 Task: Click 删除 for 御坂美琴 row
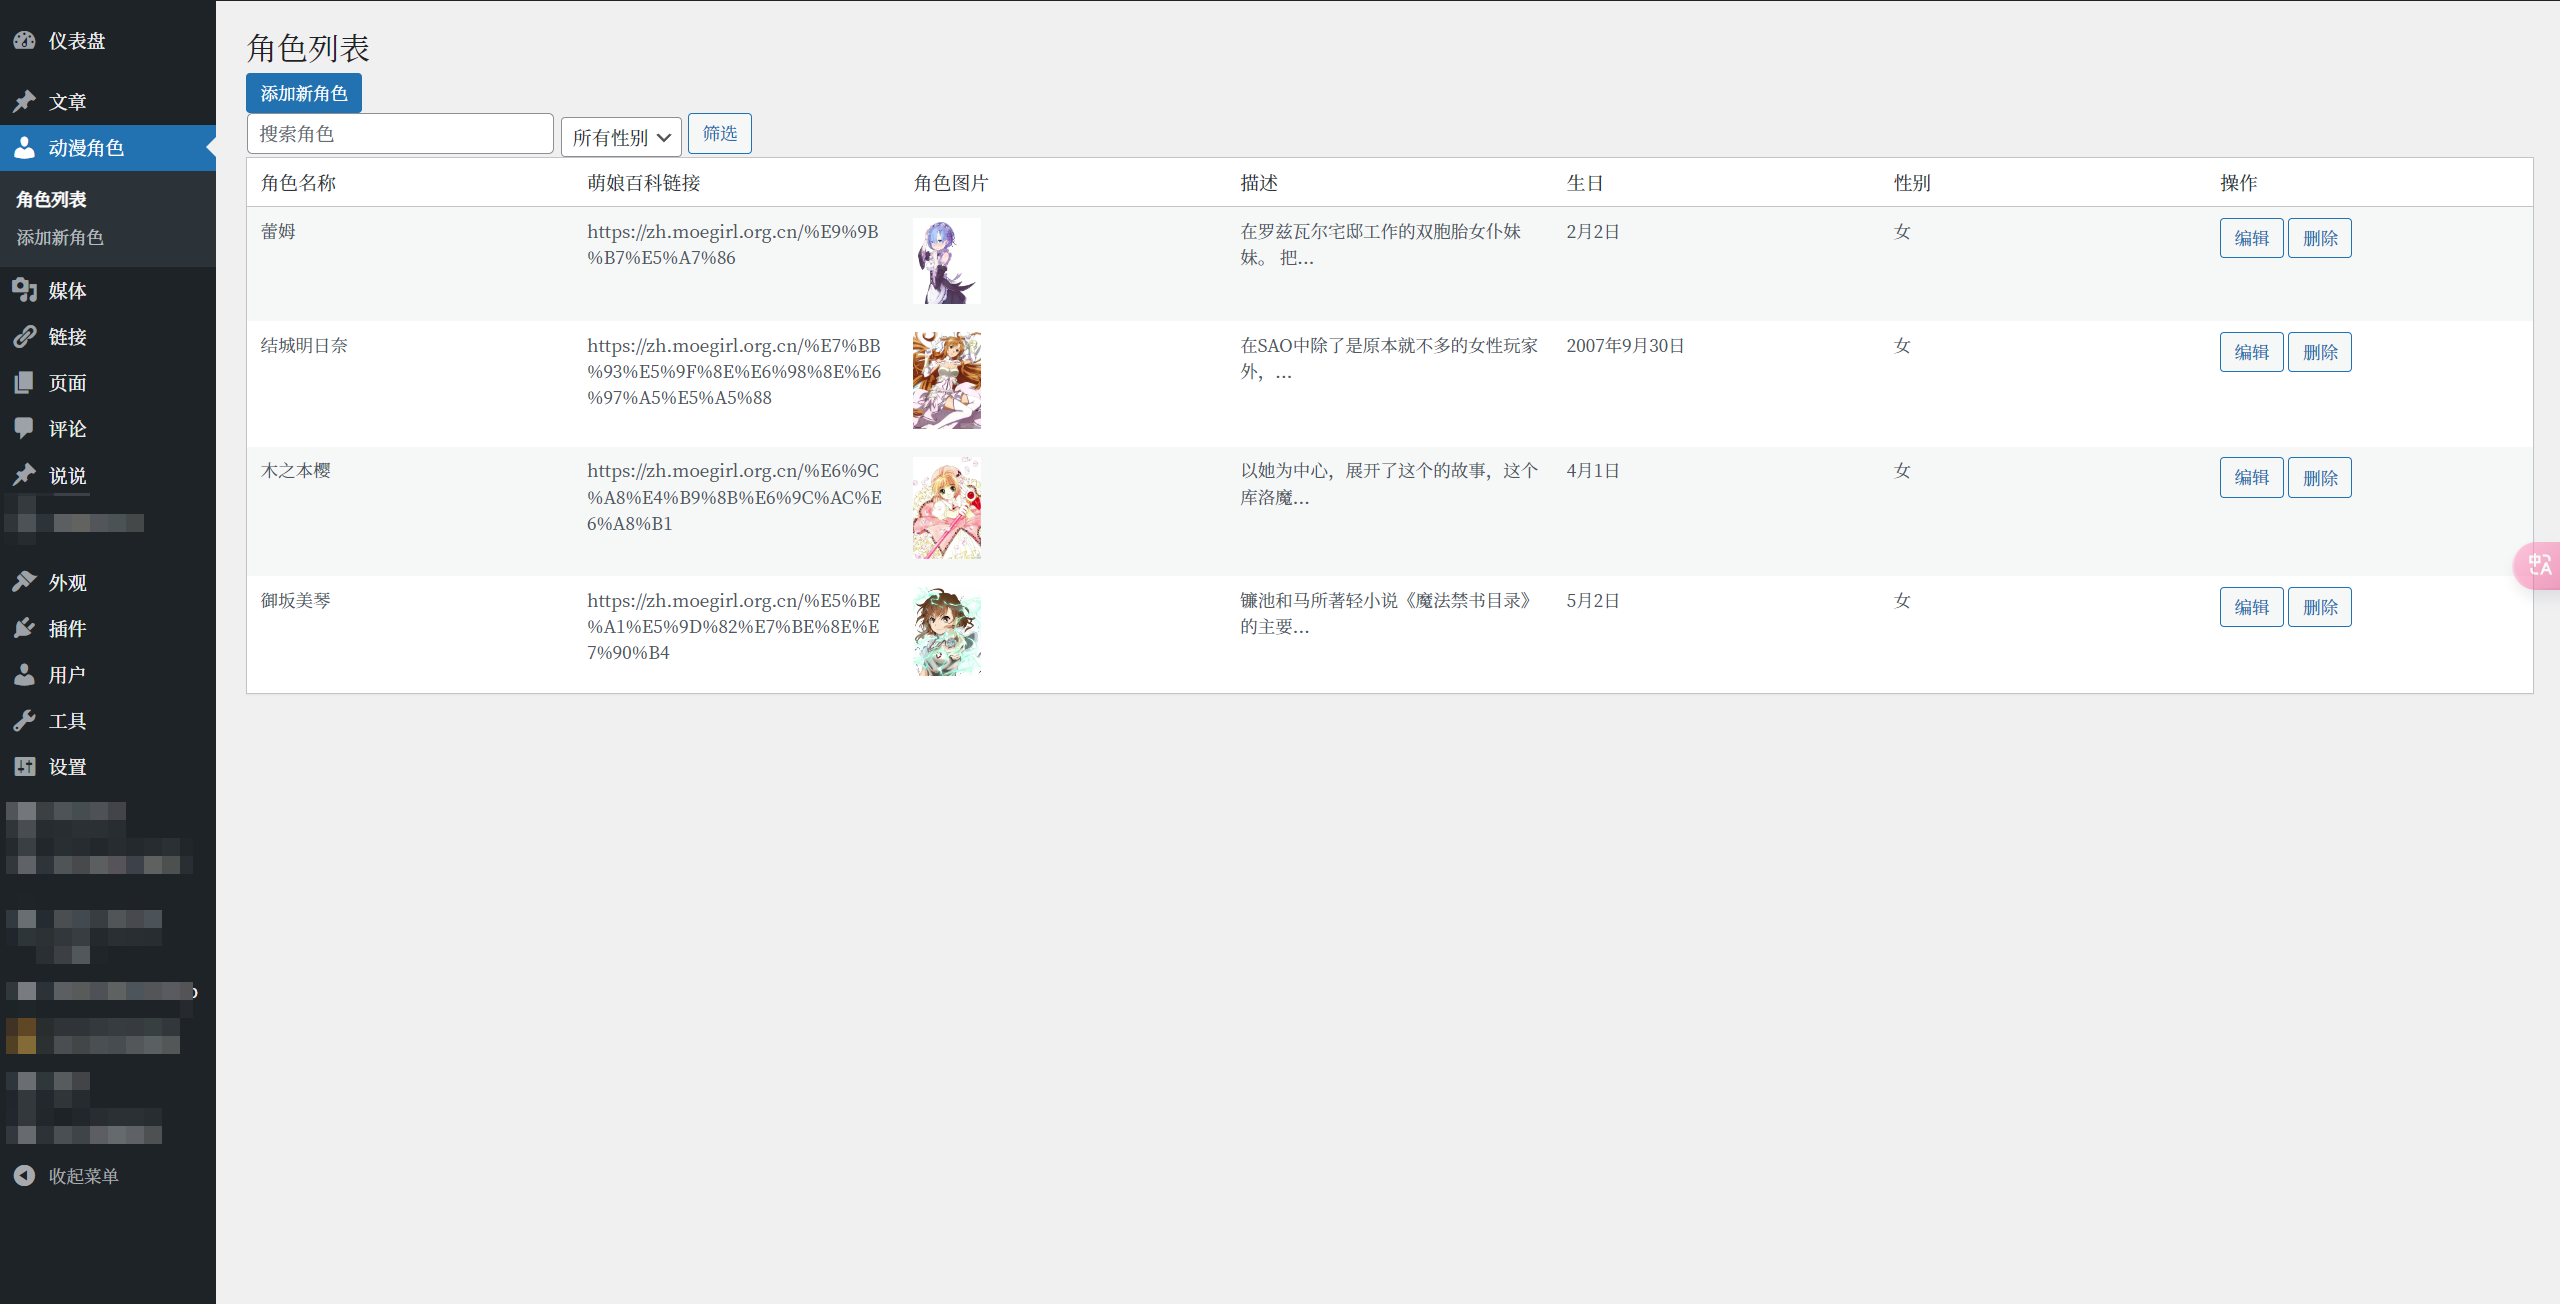point(2320,607)
